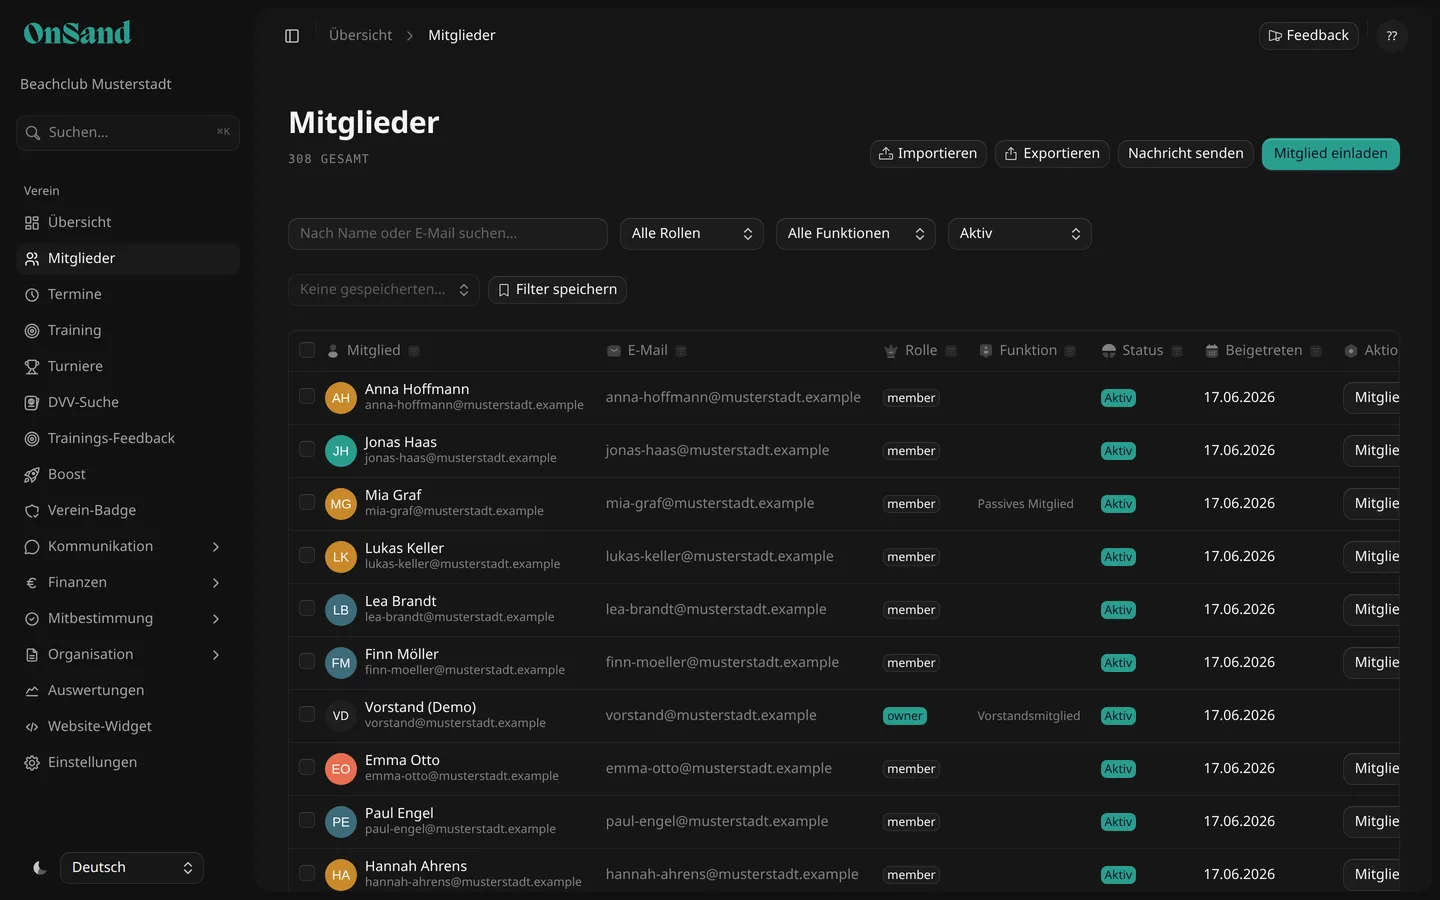Click the Importieren button
1440x900 pixels.
(x=928, y=154)
